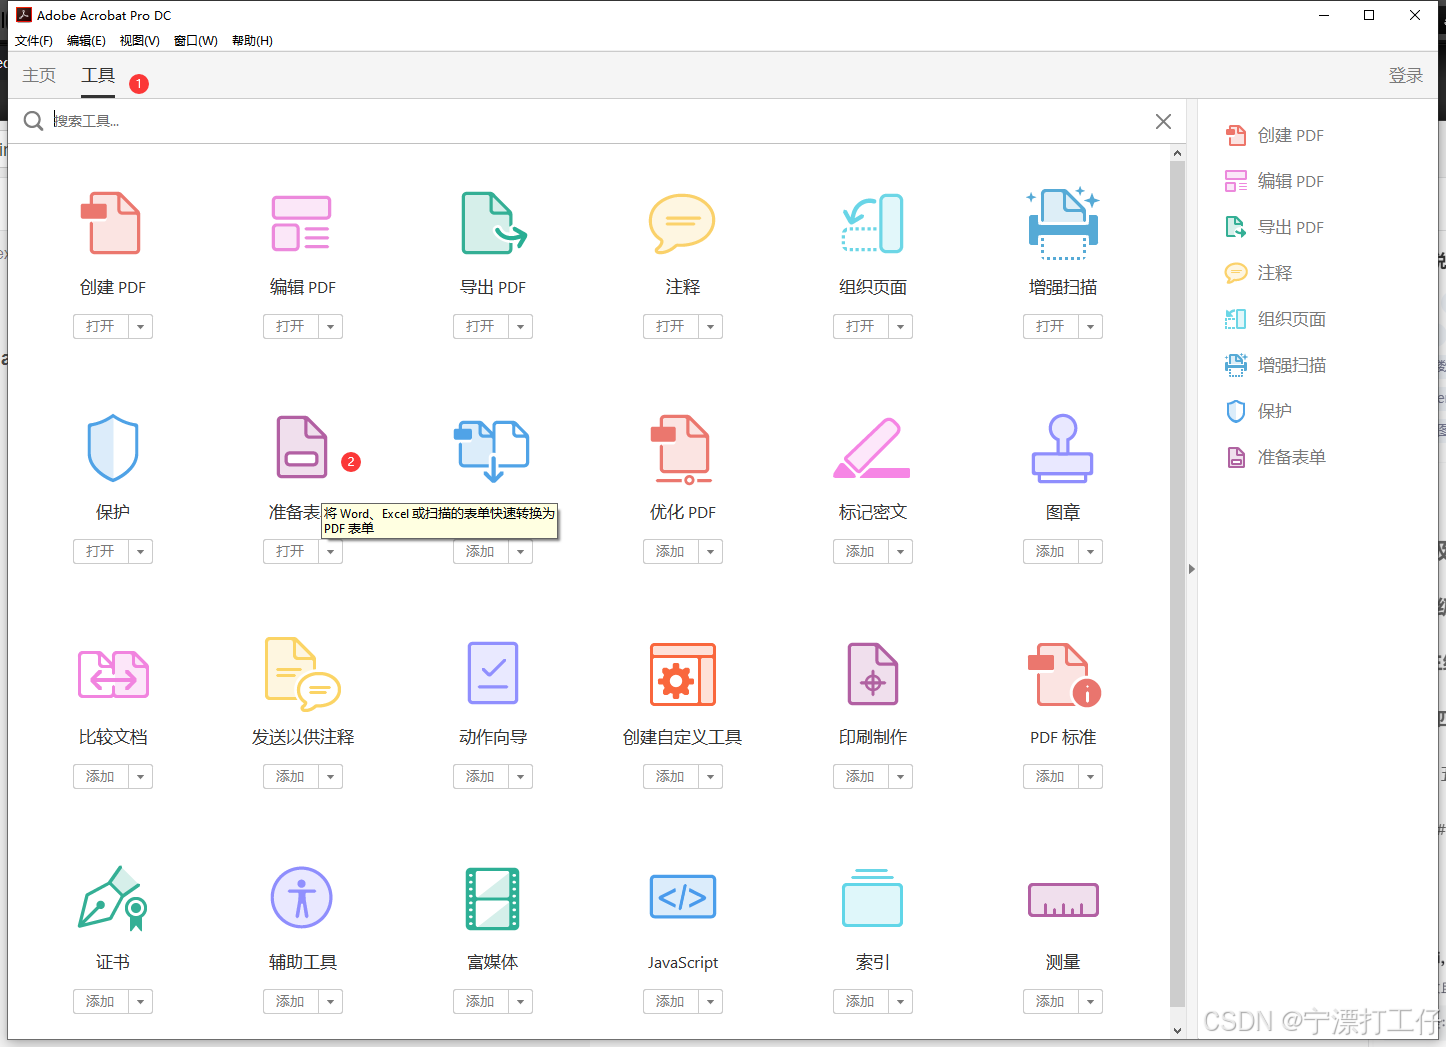Open 编辑 PDF shortcut in right pane

pyautogui.click(x=1275, y=181)
